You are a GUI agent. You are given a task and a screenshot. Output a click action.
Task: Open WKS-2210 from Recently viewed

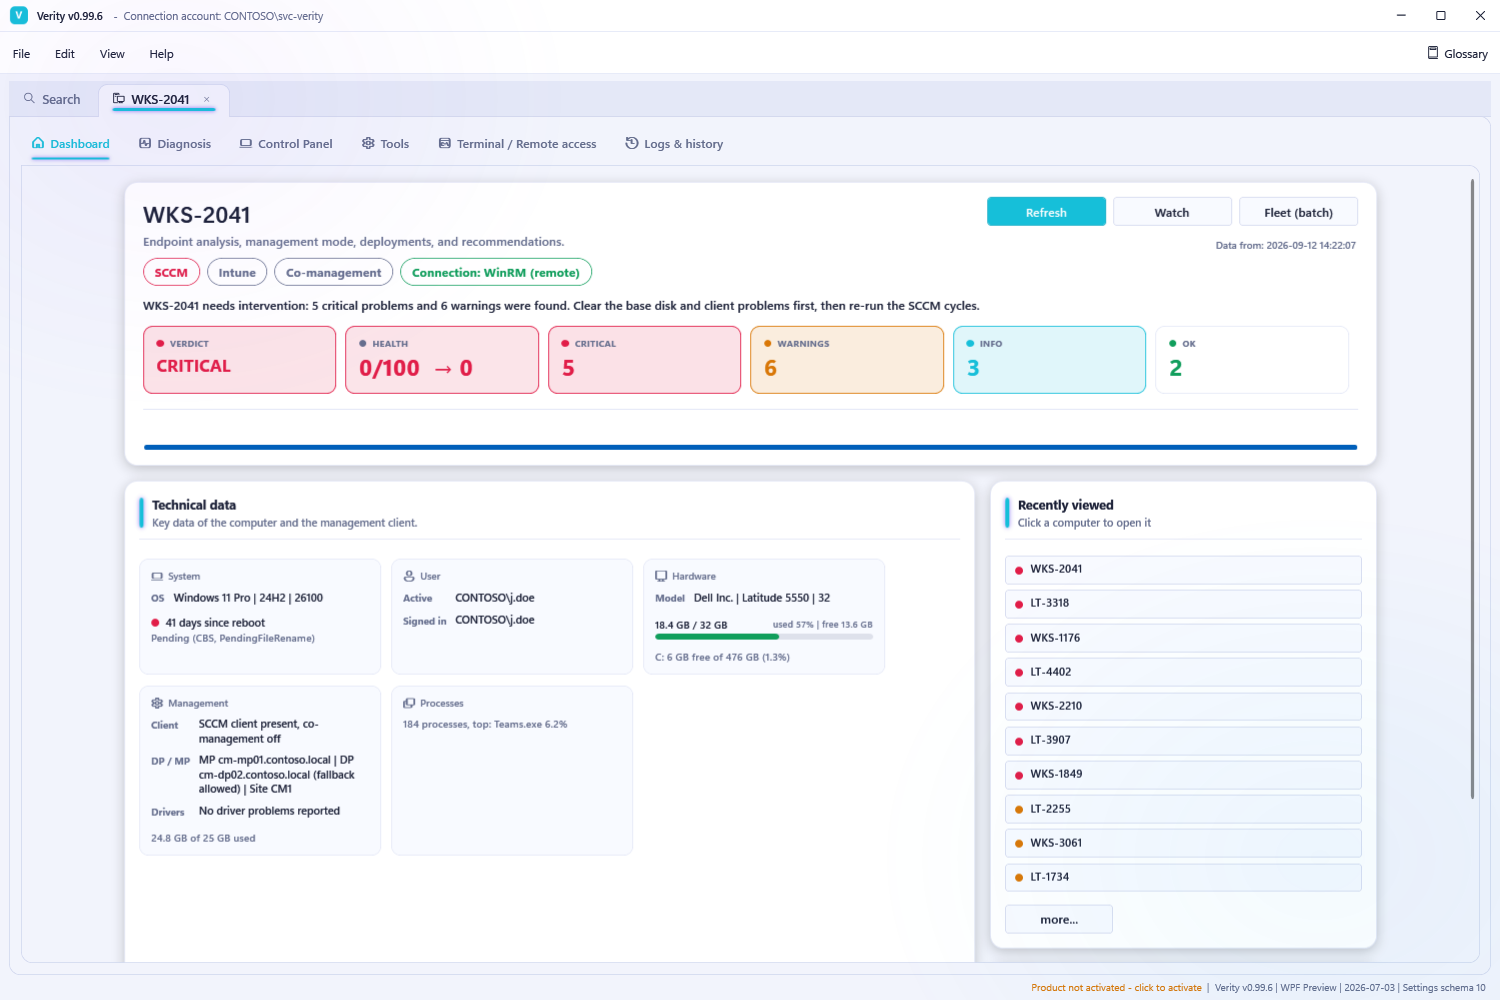click(x=1183, y=707)
